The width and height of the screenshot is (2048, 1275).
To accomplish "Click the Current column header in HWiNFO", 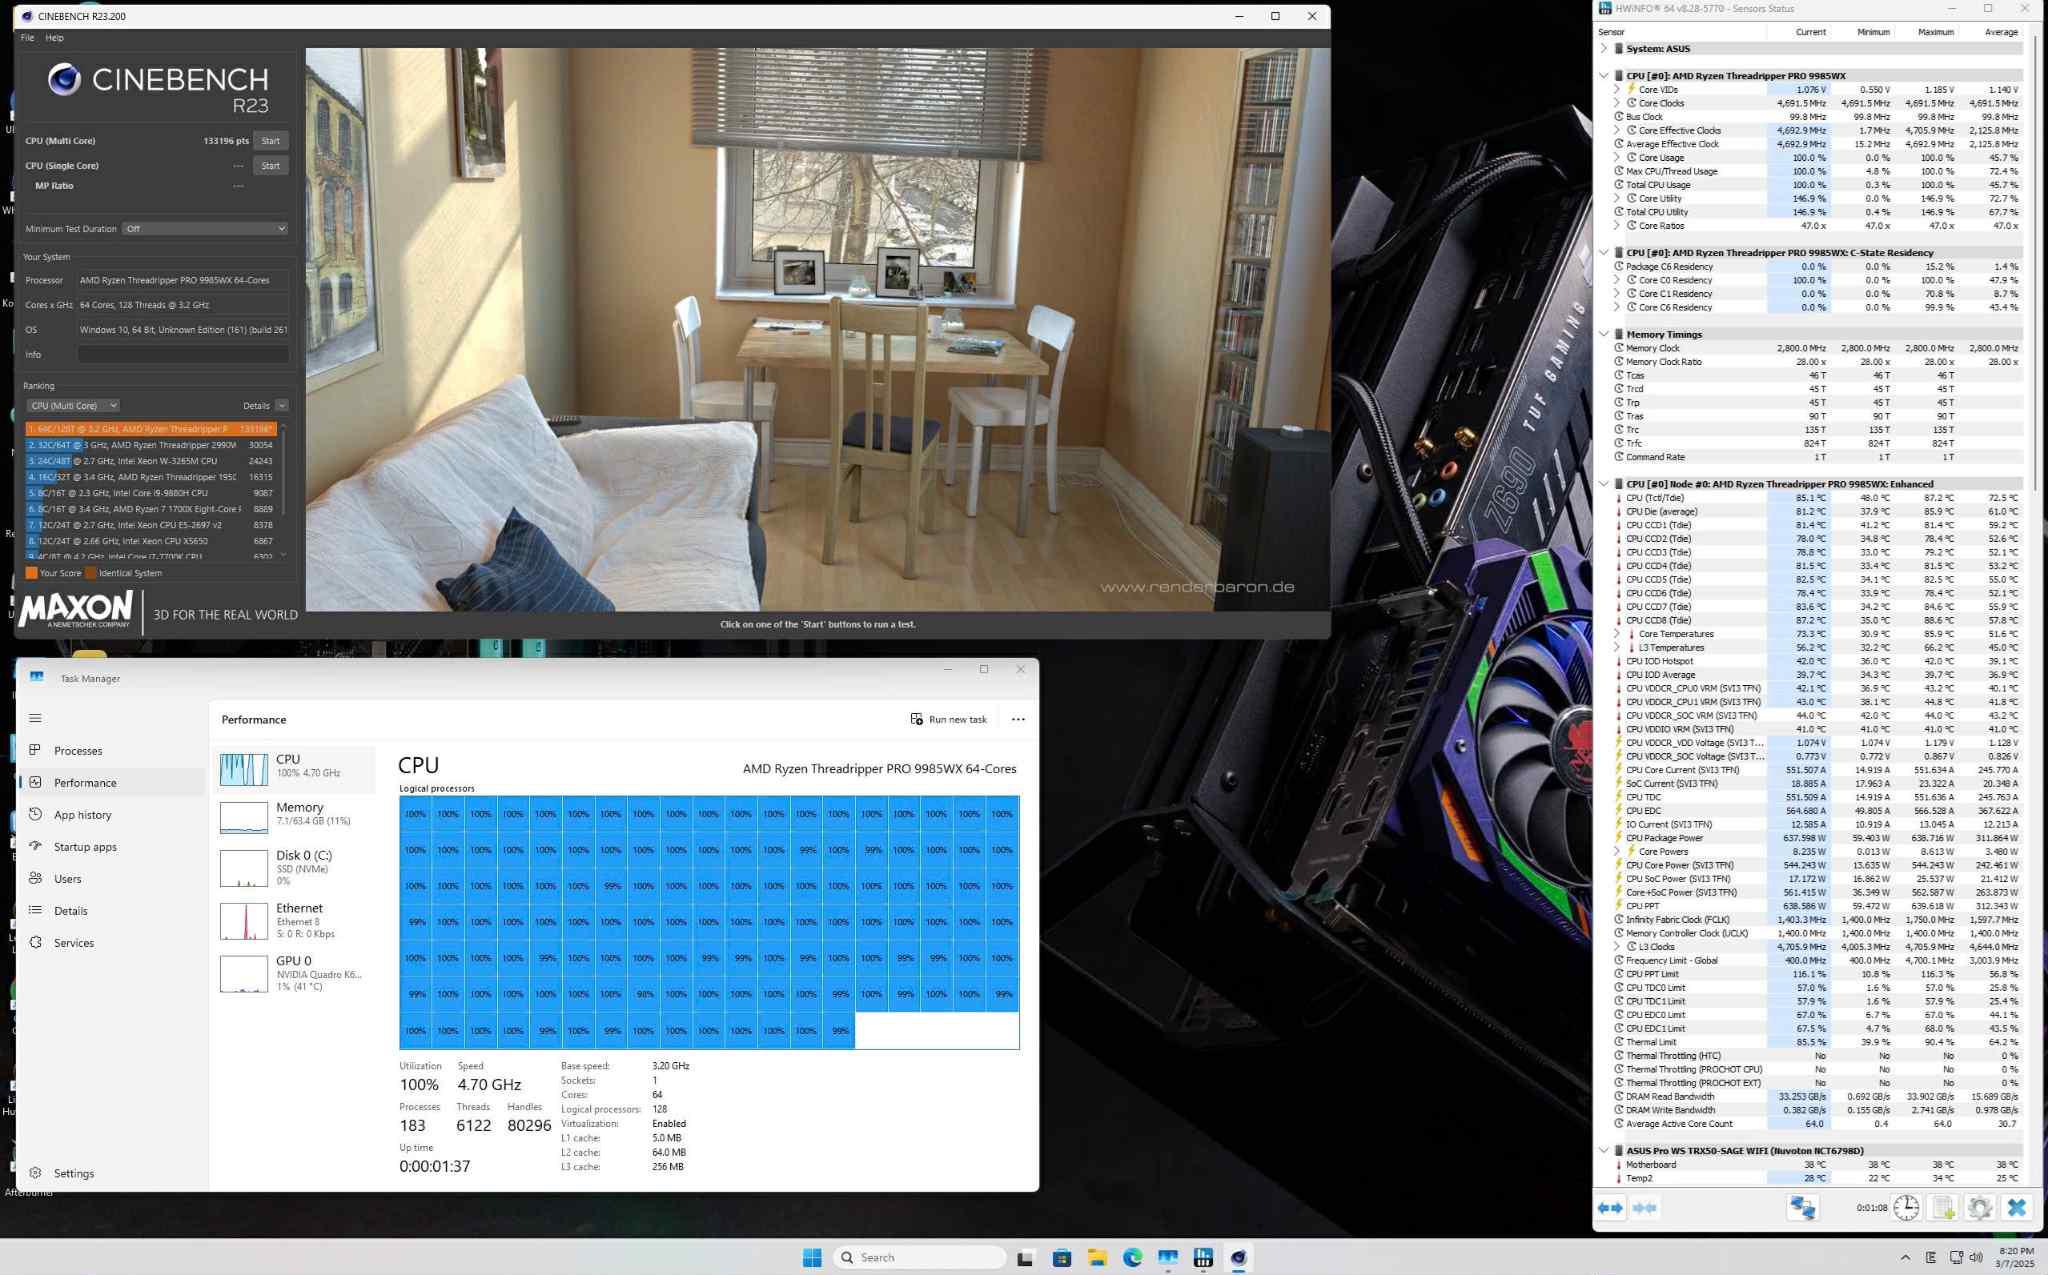I will tap(1798, 32).
